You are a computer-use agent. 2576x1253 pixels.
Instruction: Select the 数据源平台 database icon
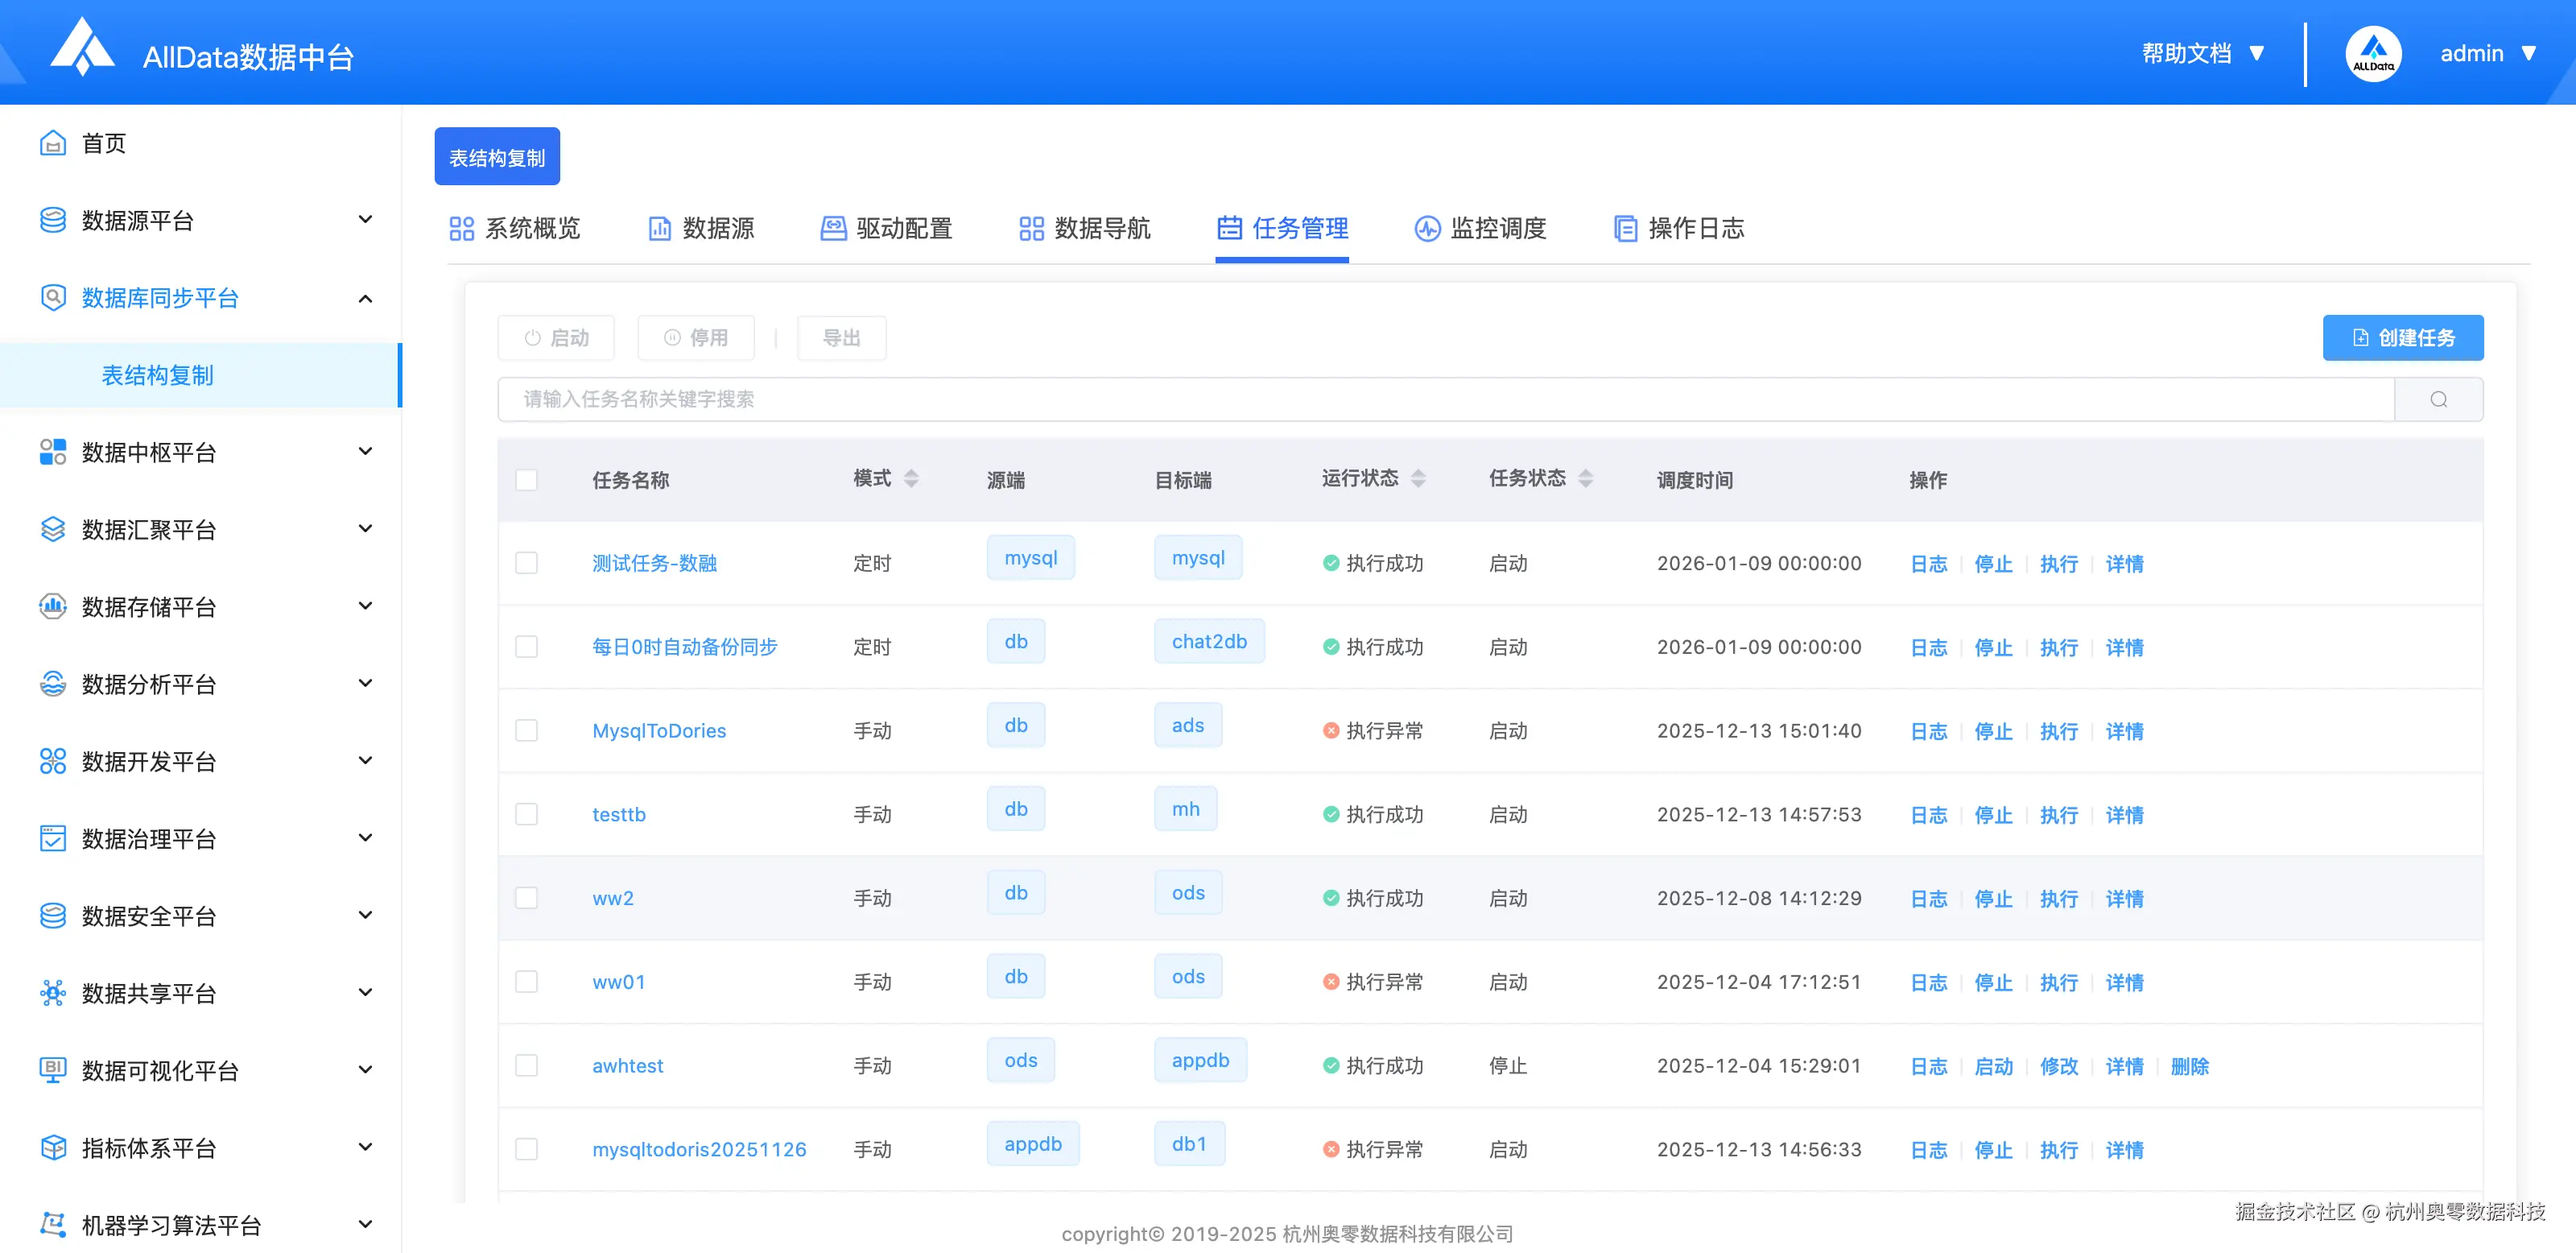(53, 220)
